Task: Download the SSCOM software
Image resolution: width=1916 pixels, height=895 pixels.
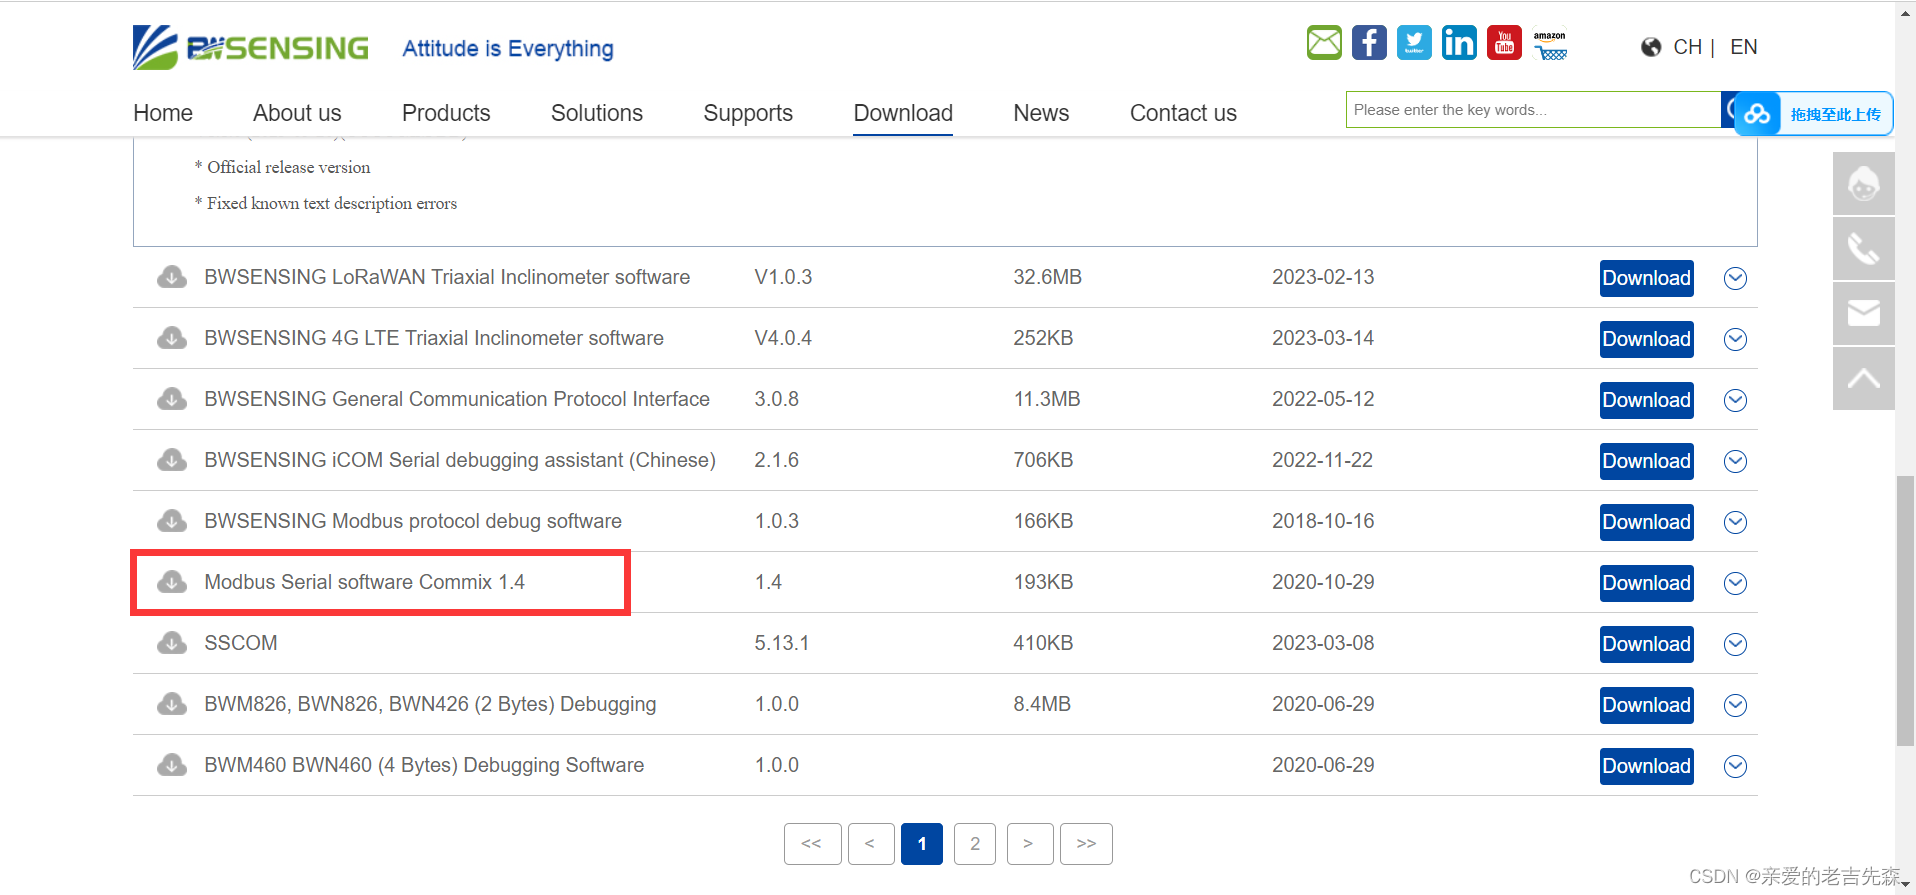Action: [x=1646, y=644]
